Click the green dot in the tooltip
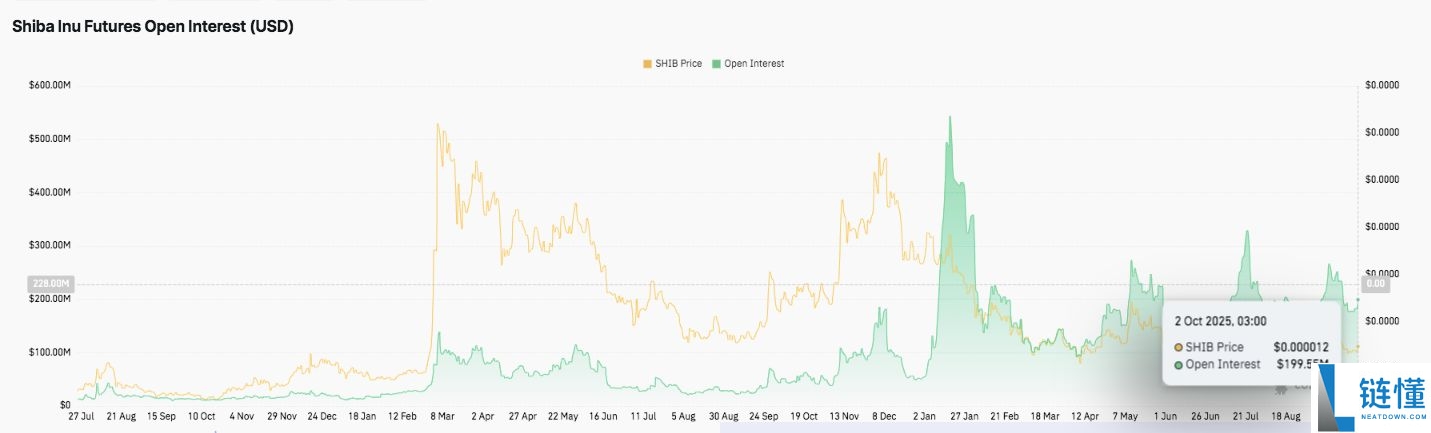 [x=1179, y=364]
